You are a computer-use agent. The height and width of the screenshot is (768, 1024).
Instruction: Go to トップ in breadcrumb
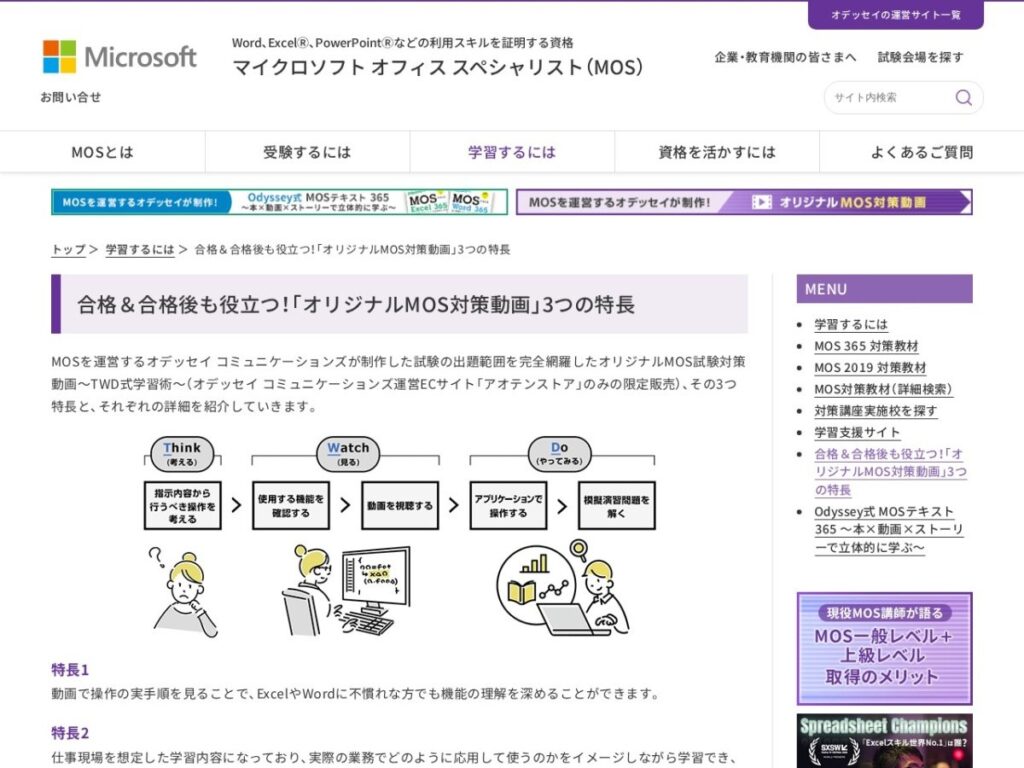[x=69, y=249]
